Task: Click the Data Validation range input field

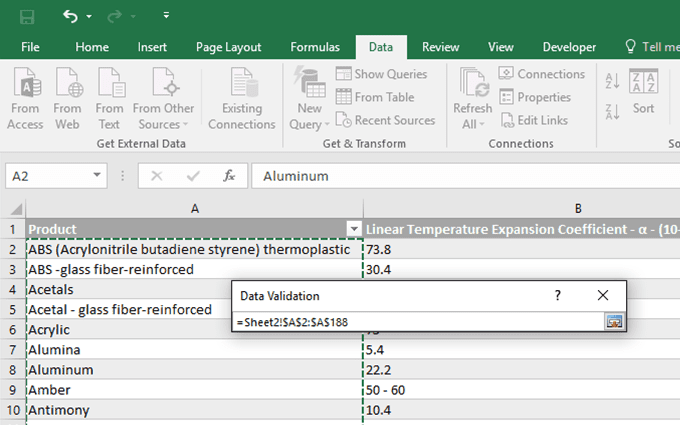Action: point(419,322)
